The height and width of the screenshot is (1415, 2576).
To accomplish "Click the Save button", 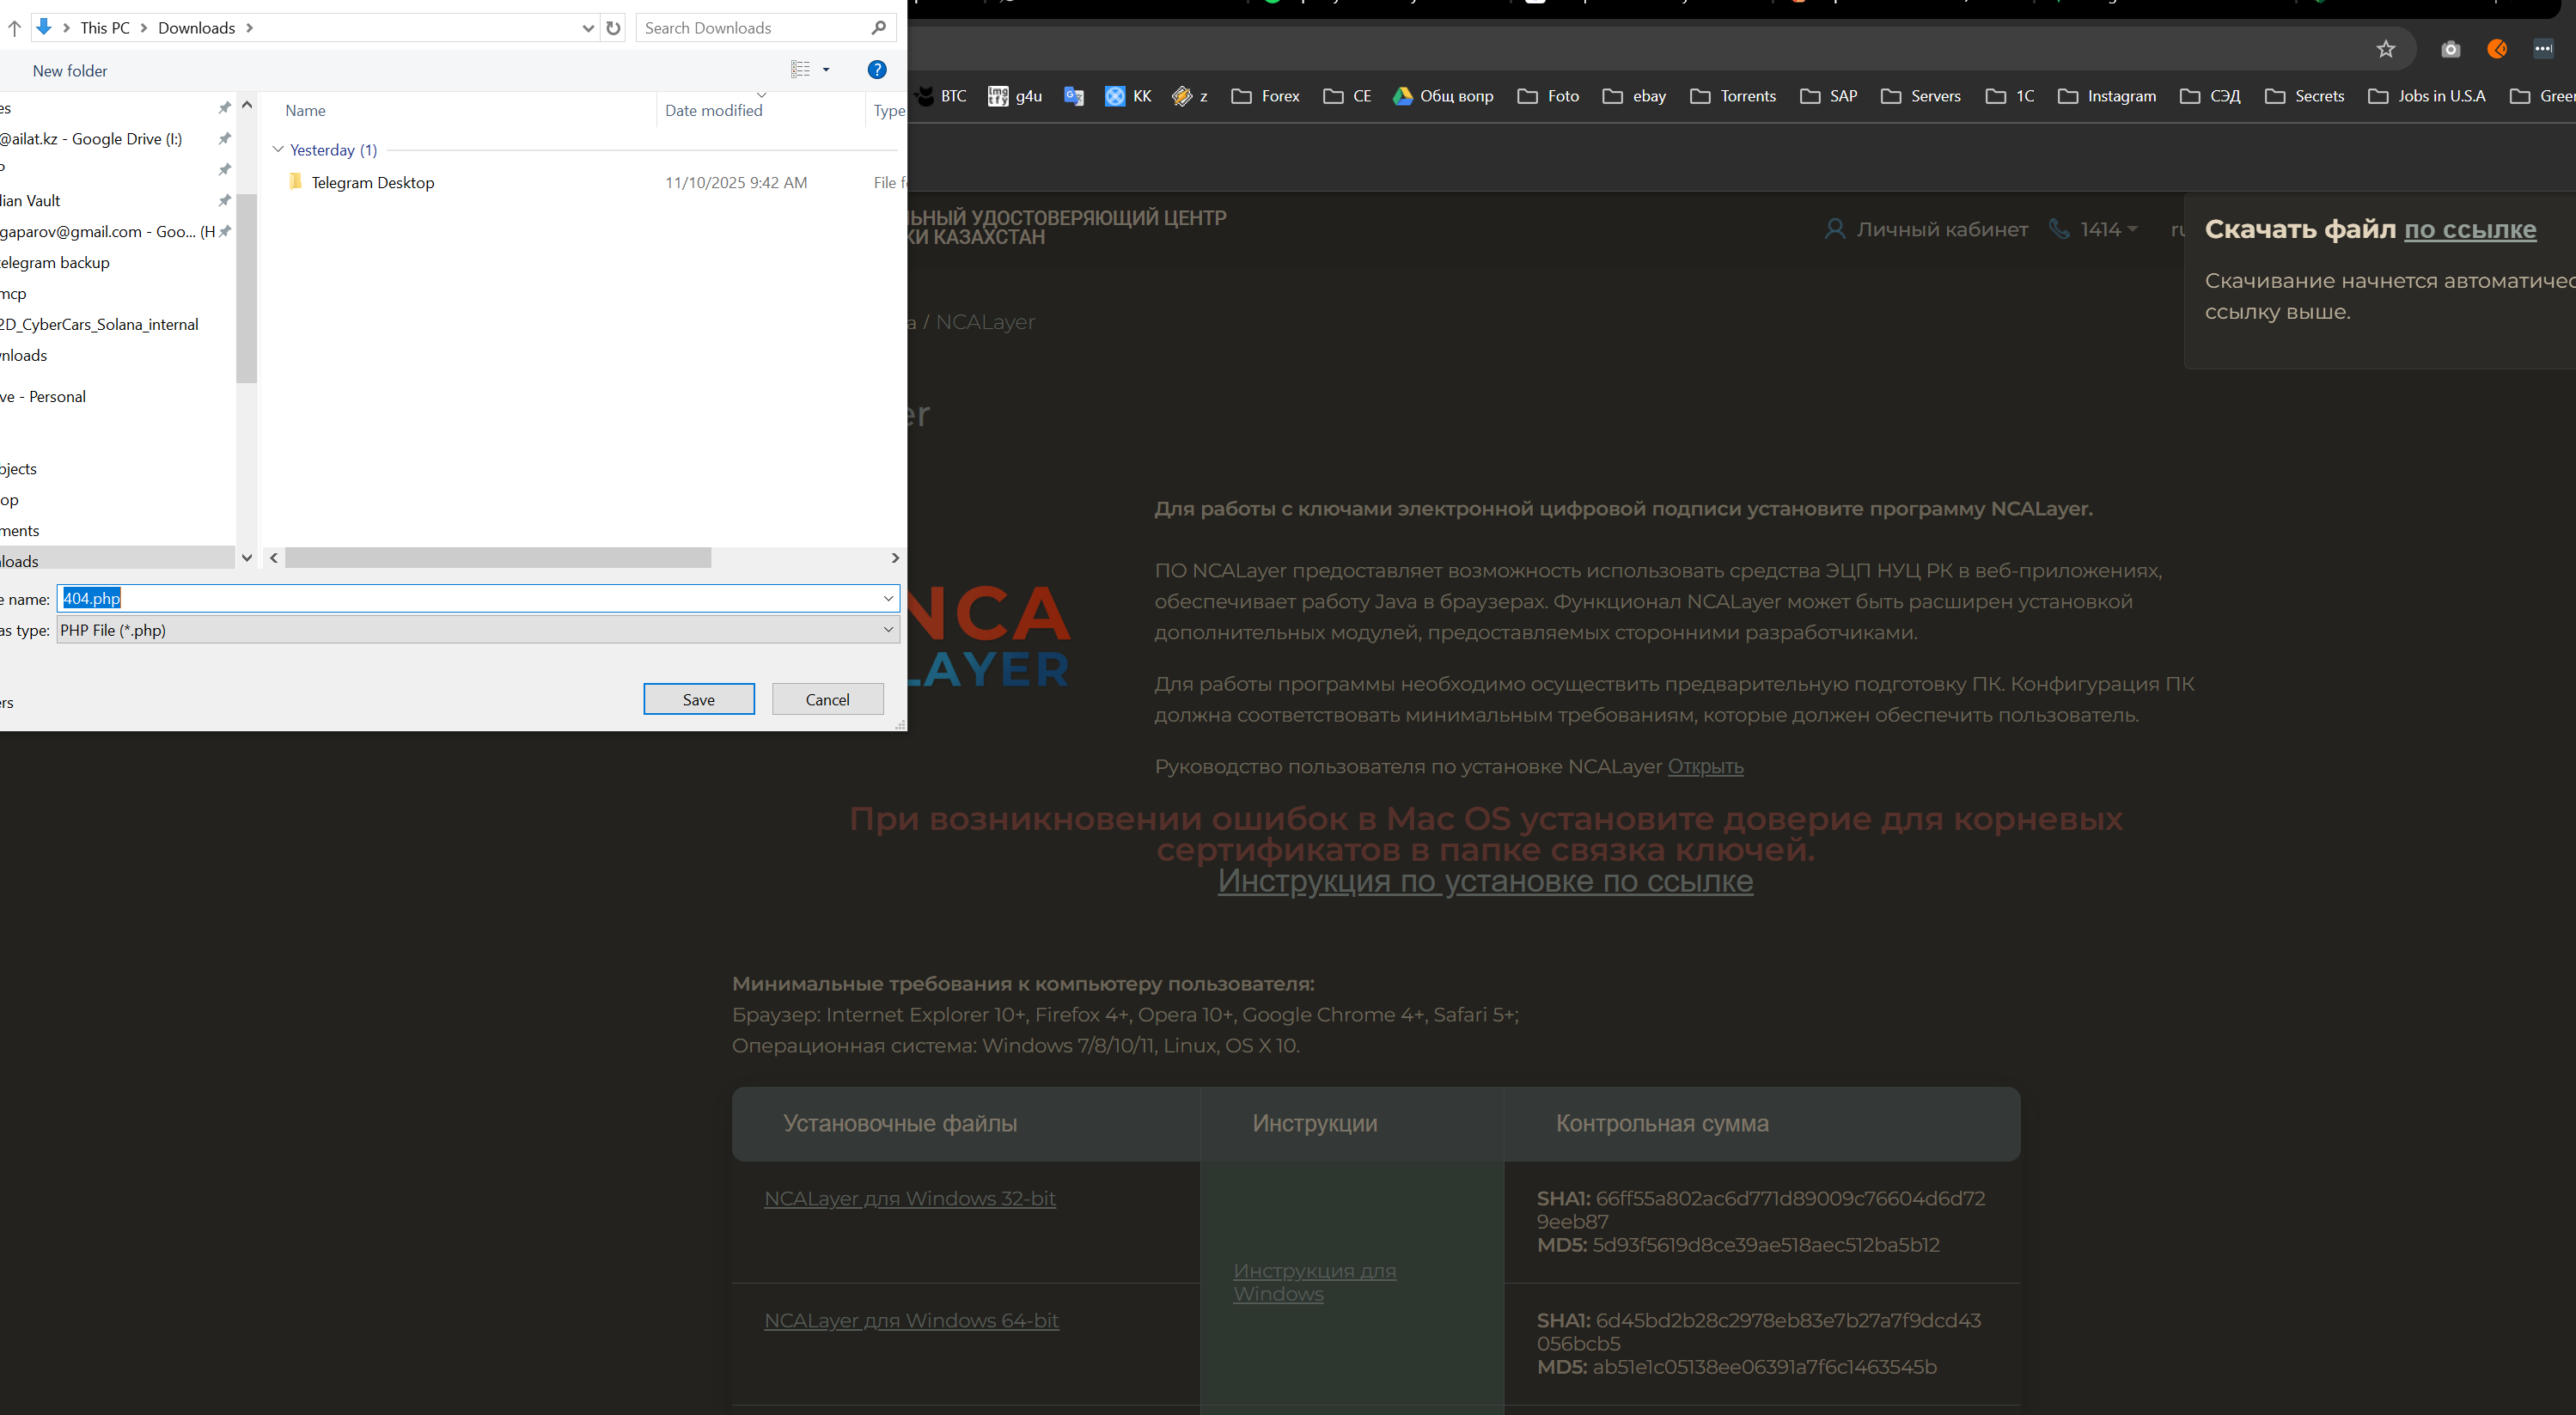I will tap(698, 699).
